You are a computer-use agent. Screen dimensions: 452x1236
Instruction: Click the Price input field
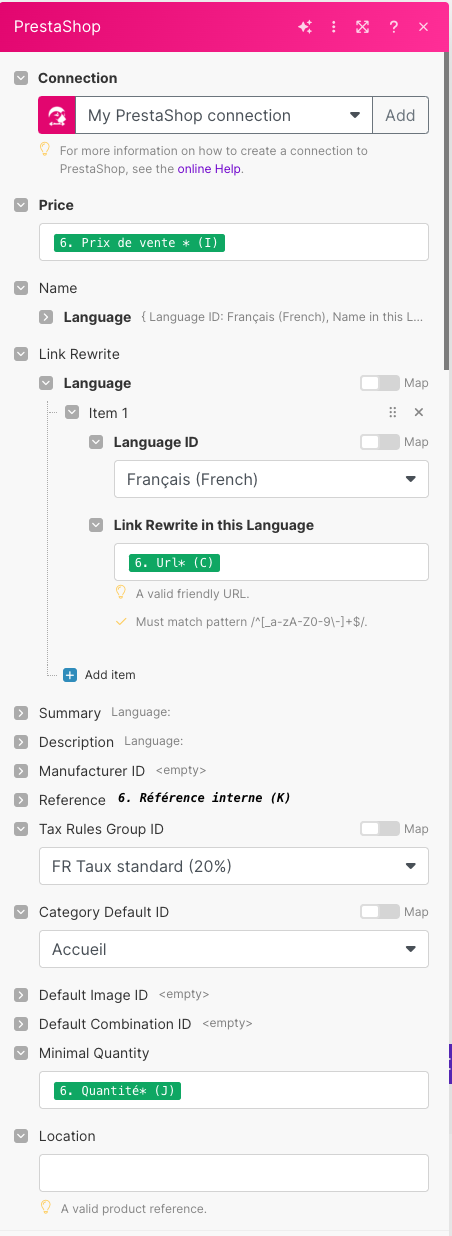(234, 243)
